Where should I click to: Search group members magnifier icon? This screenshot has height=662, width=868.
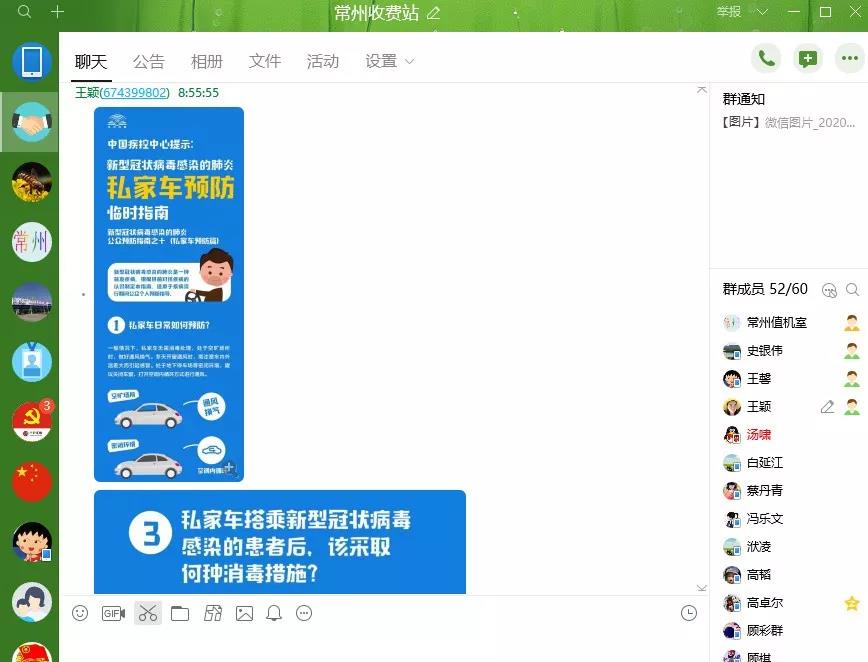click(852, 290)
